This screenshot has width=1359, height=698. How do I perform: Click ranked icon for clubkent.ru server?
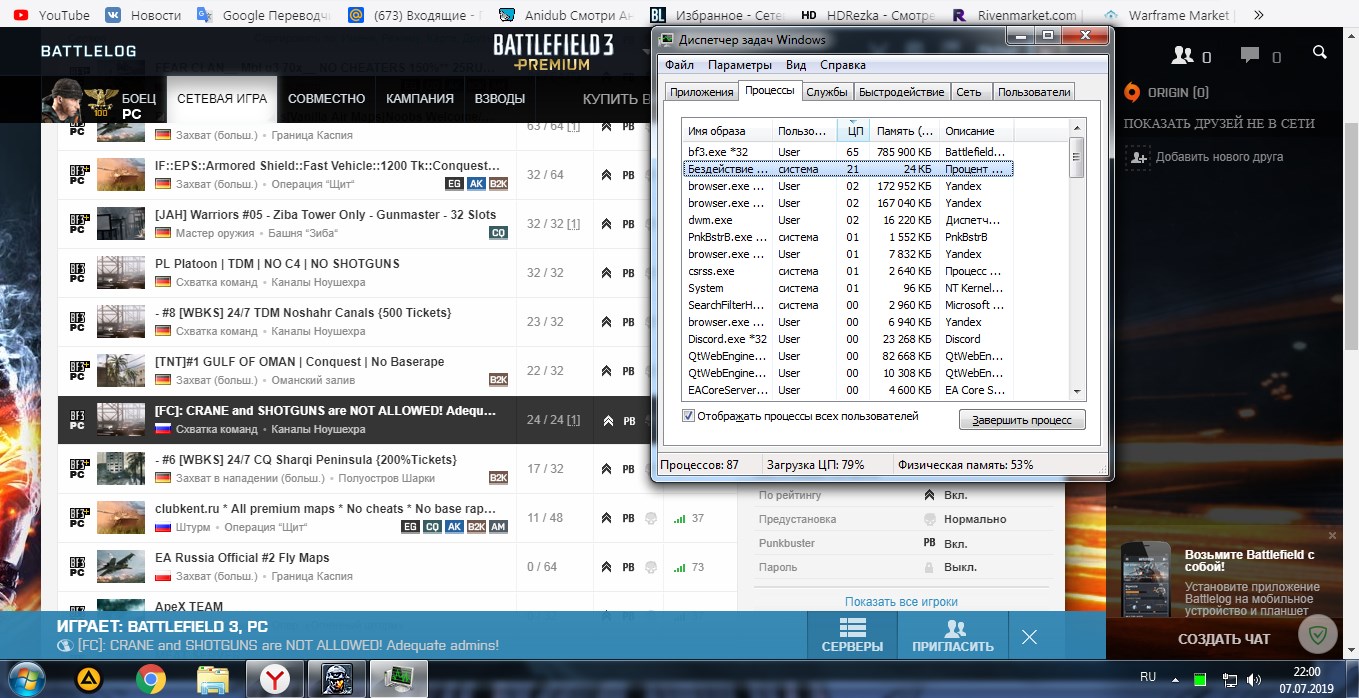[x=606, y=518]
